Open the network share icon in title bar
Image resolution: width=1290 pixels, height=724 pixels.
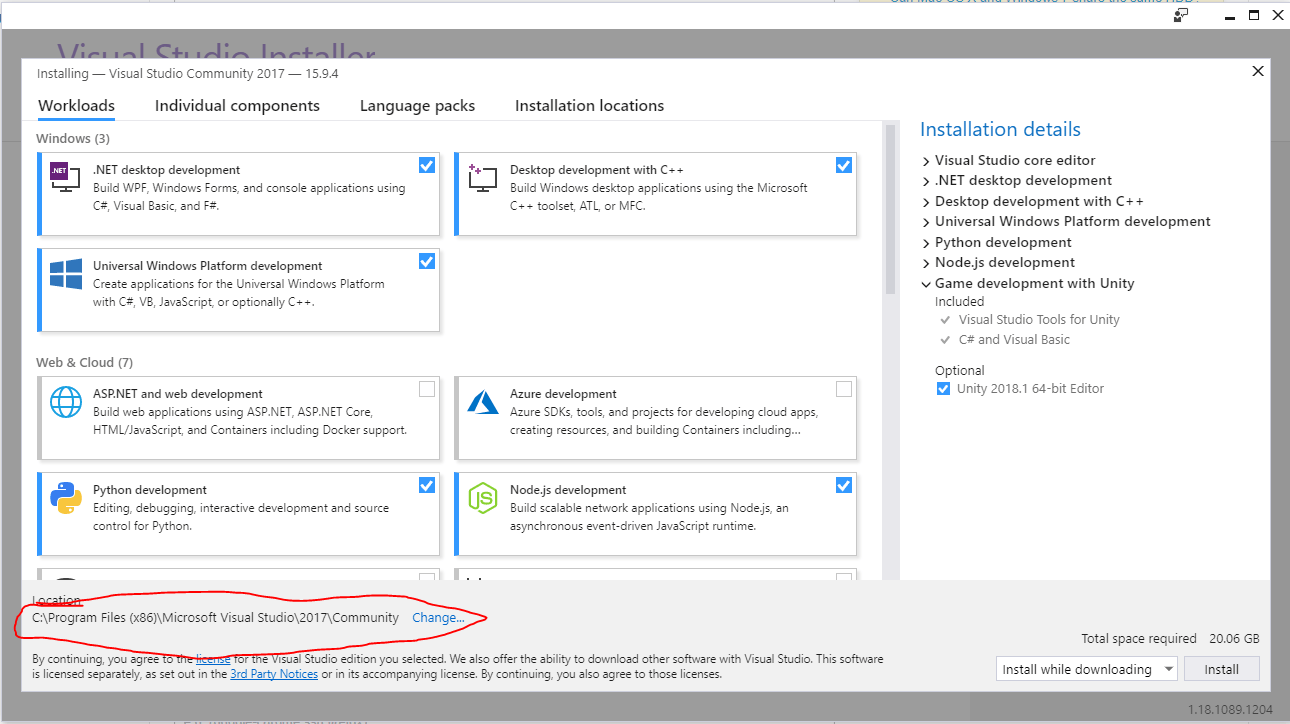point(1180,15)
